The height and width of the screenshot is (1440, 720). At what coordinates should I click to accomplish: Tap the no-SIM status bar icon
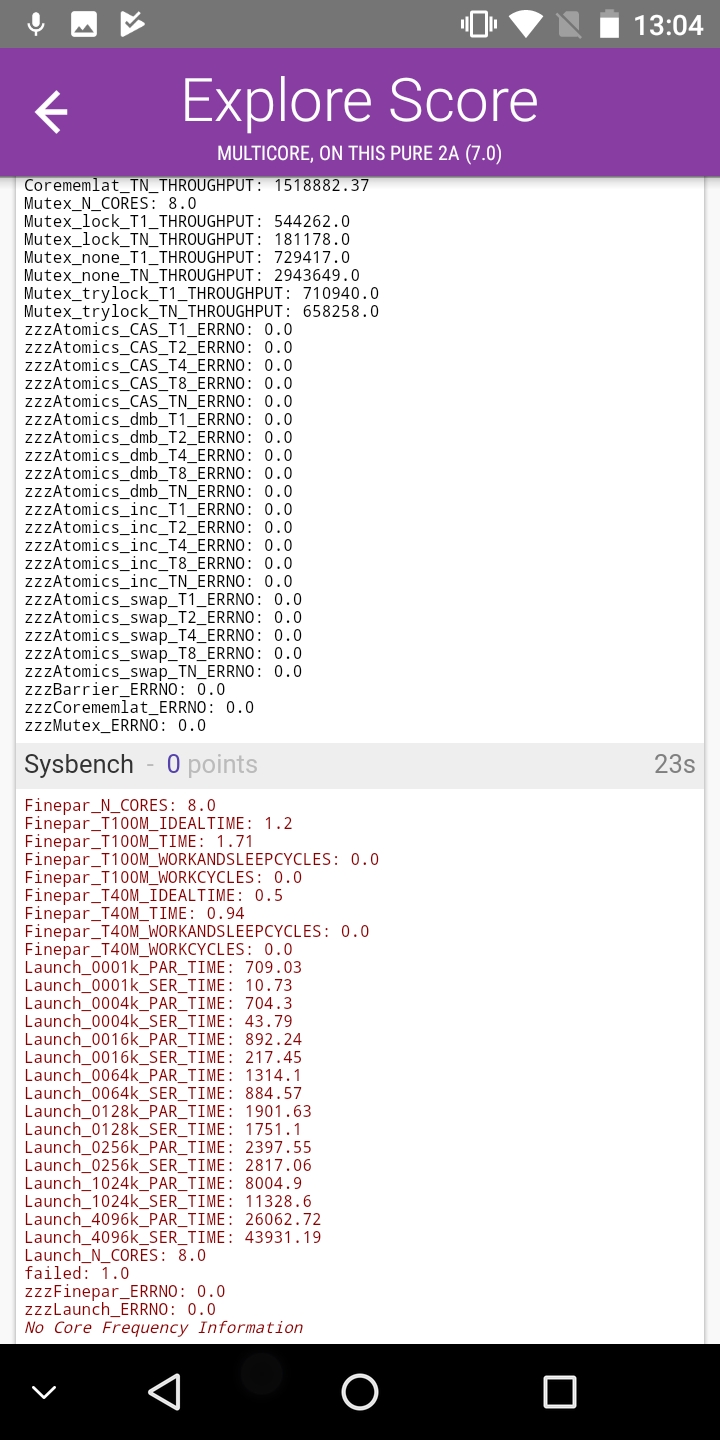click(567, 24)
